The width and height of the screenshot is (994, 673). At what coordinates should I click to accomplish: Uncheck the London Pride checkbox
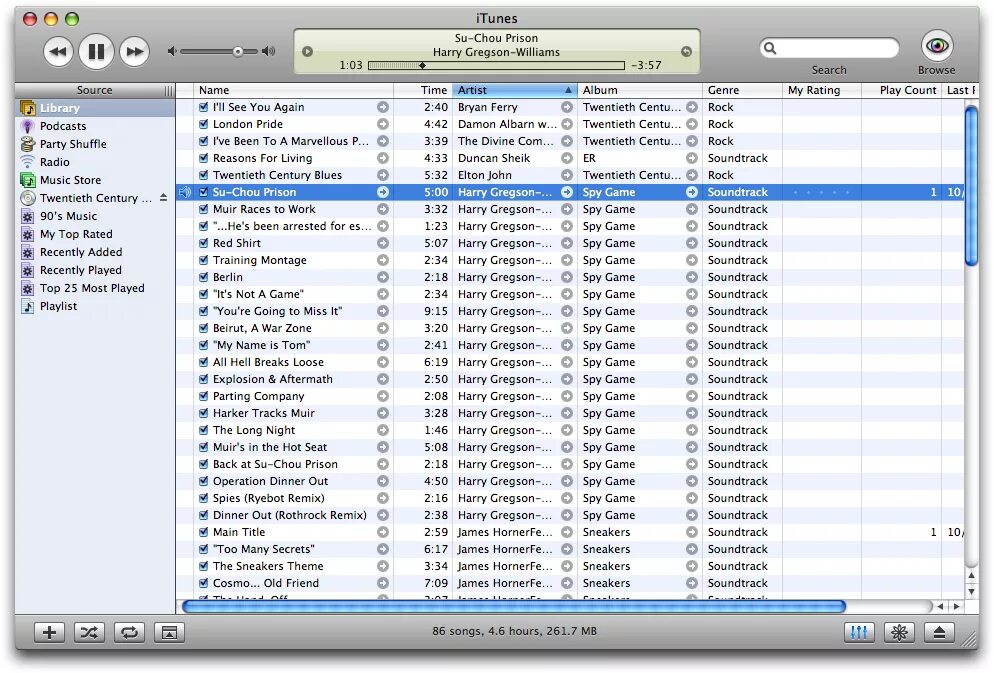tap(203, 124)
